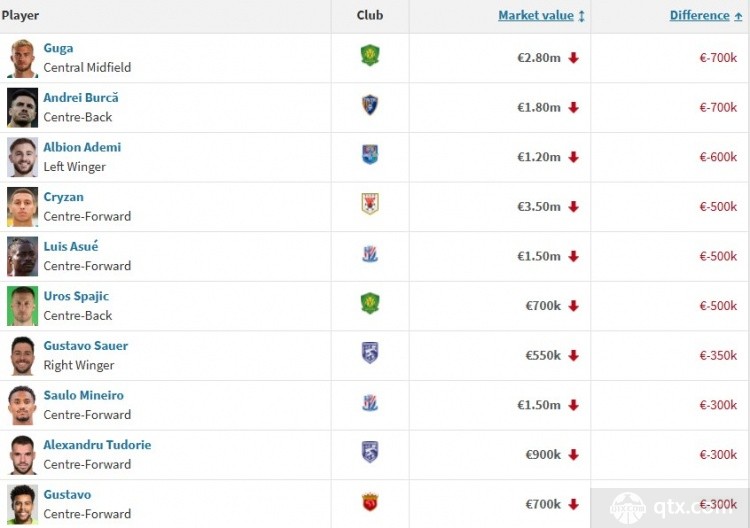Open Saulo Mineiro's player page

pos(83,395)
